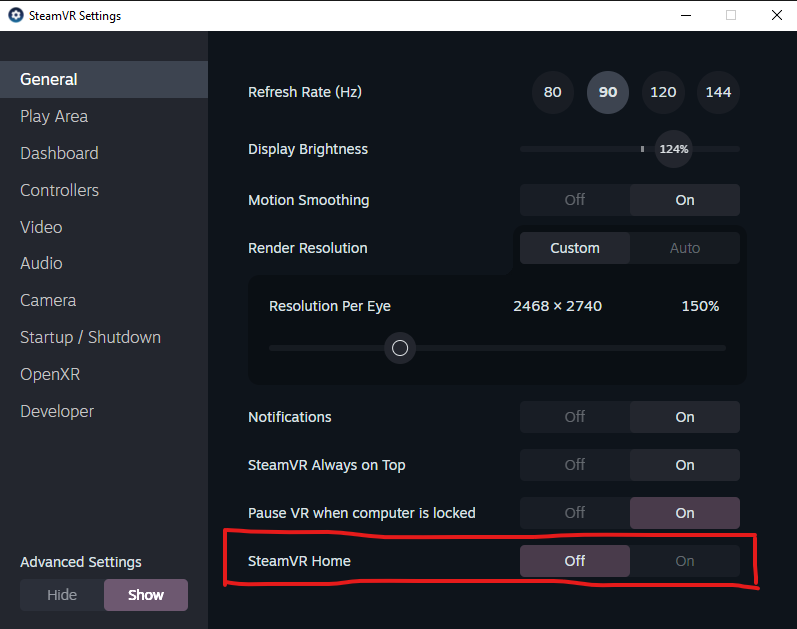The width and height of the screenshot is (797, 629).
Task: Open the Video settings section
Action: tap(41, 227)
